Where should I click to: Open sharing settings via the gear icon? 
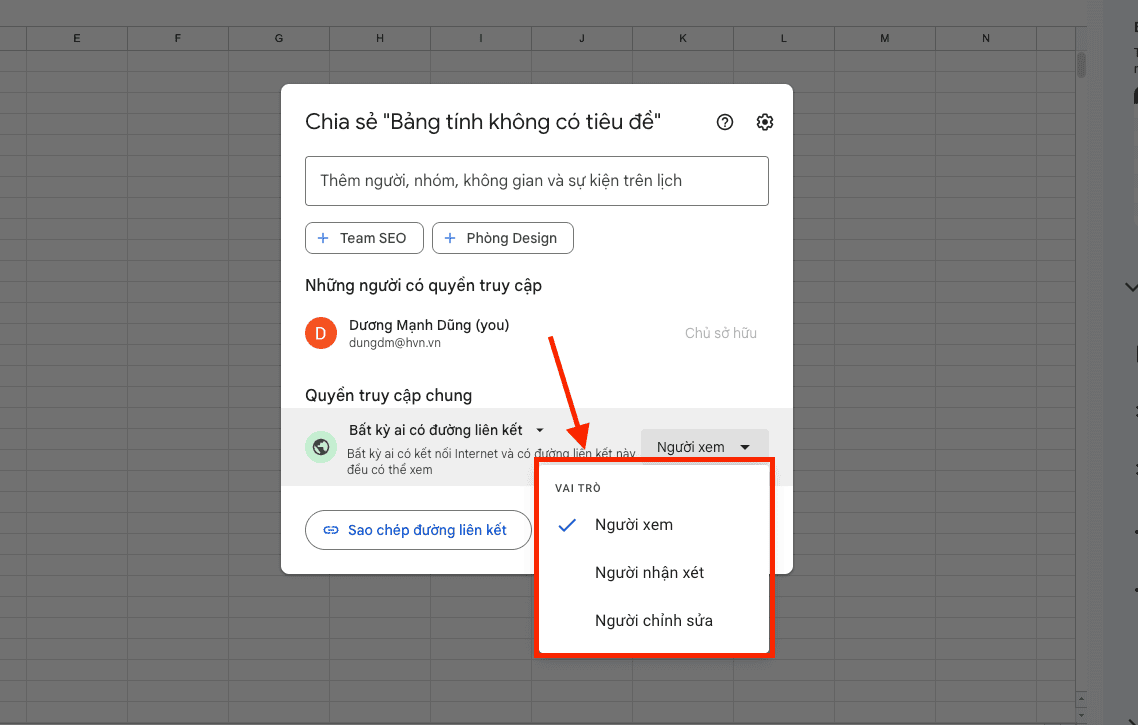point(764,121)
